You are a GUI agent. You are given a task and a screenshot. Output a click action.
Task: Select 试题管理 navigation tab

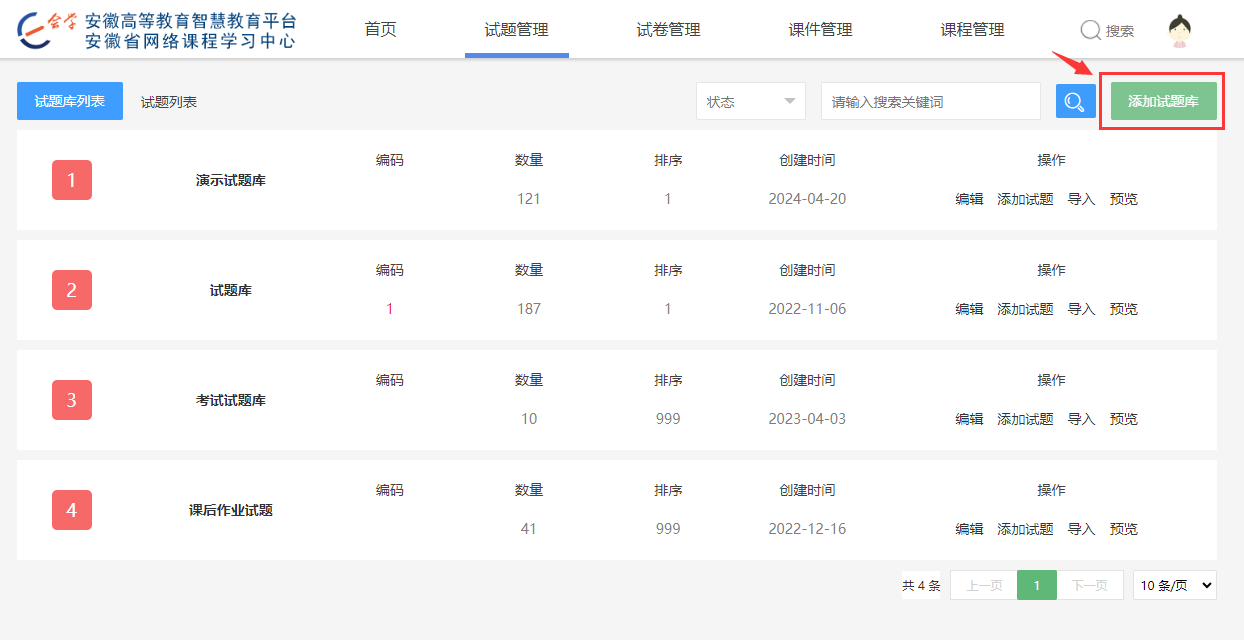click(x=517, y=30)
